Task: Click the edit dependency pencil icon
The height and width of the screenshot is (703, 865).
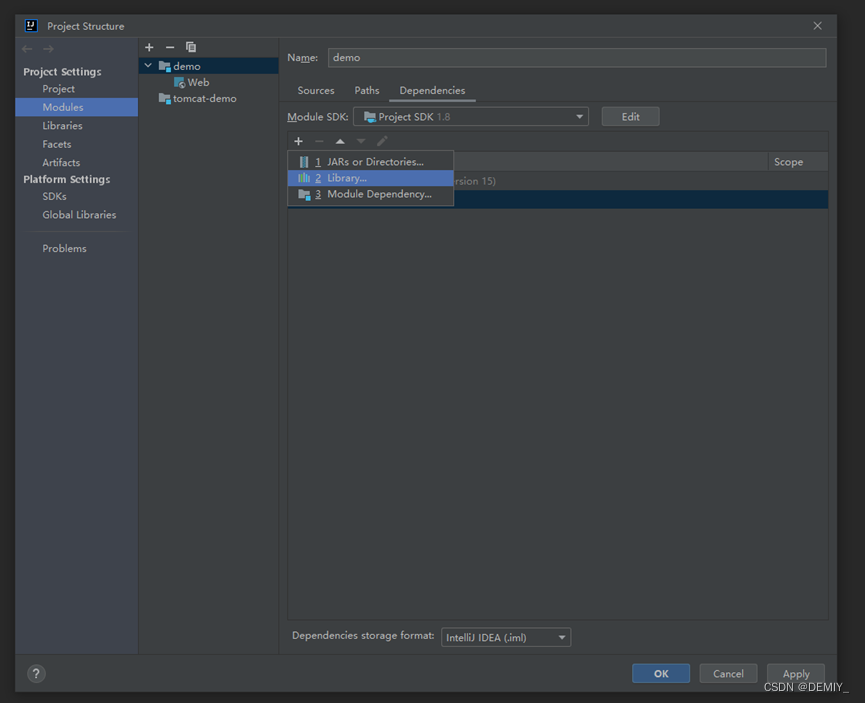Action: click(382, 141)
